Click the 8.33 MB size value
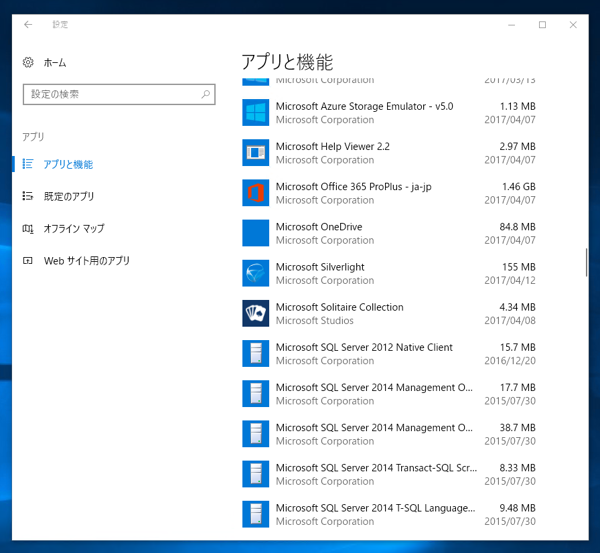The width and height of the screenshot is (600, 553). tap(517, 468)
